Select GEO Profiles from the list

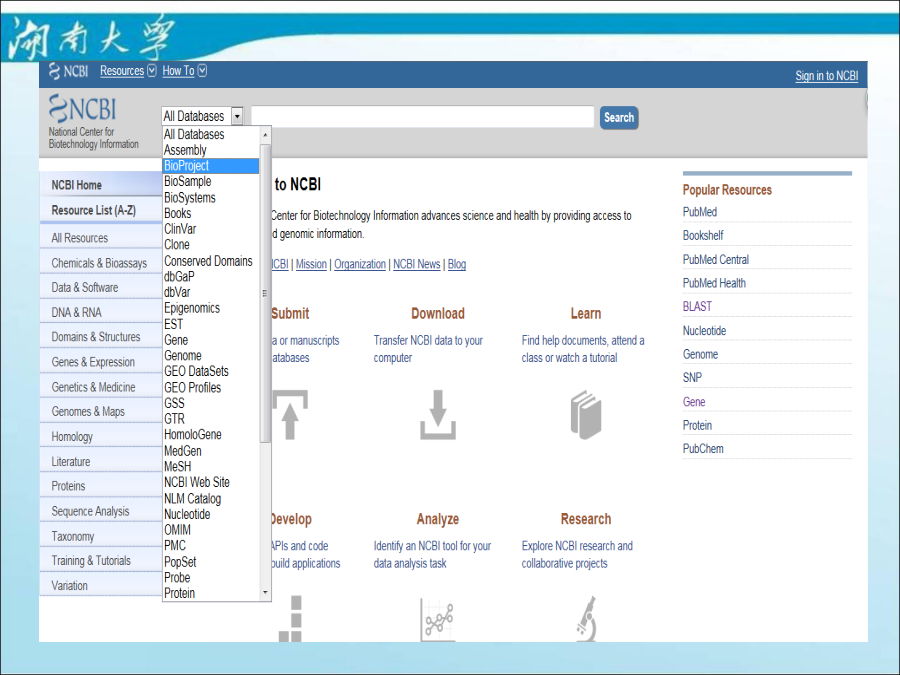[x=211, y=387]
